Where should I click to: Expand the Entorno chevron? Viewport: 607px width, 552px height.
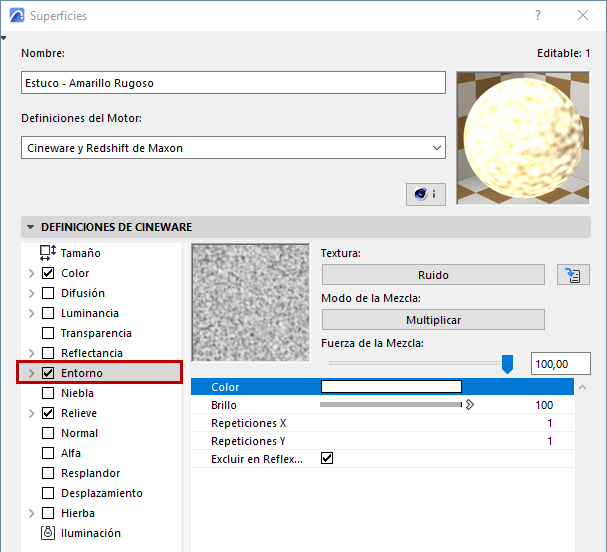(x=32, y=373)
